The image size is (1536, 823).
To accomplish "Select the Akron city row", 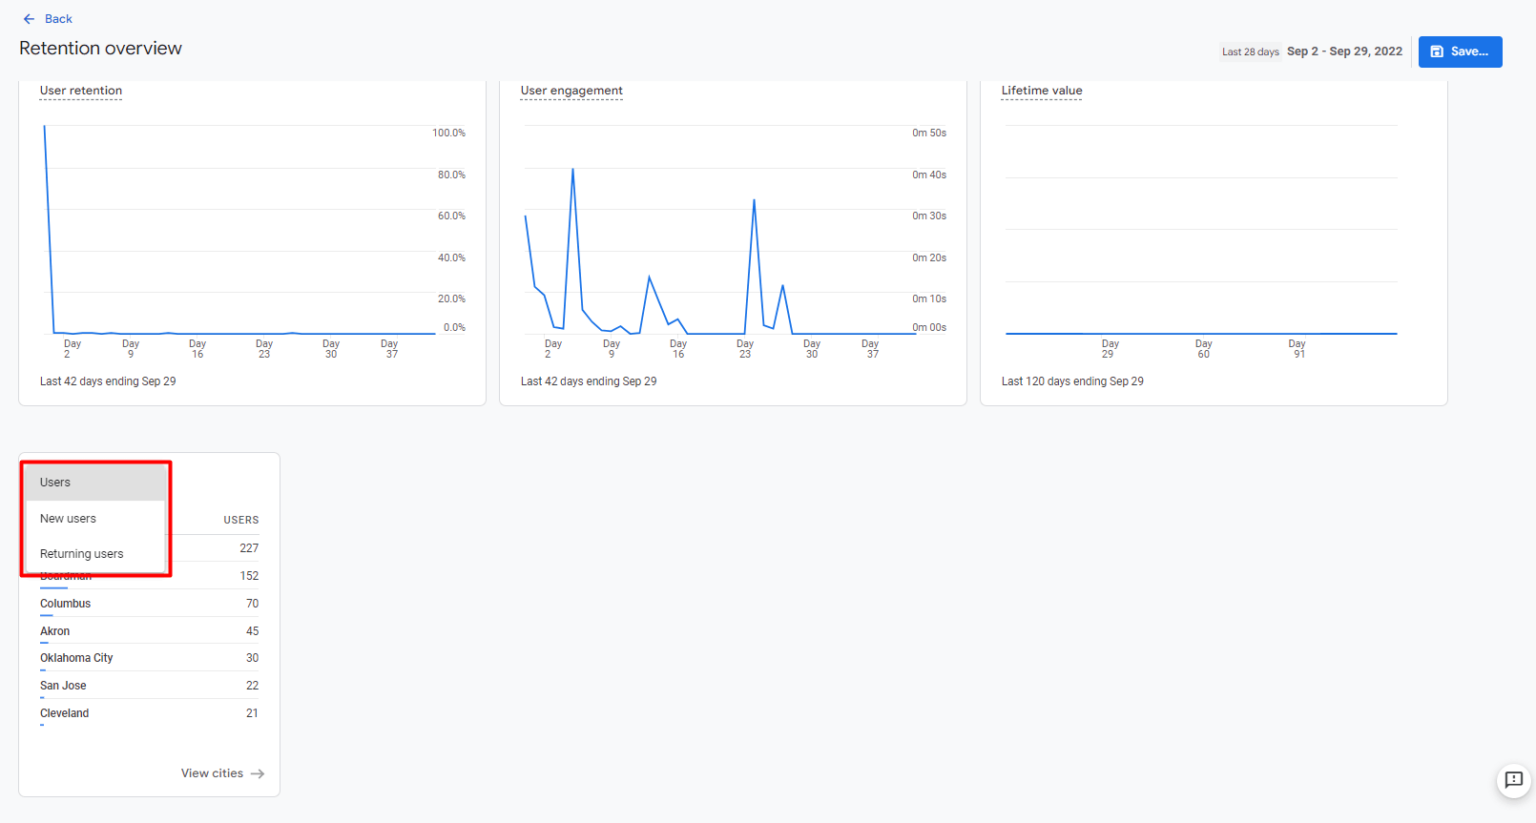I will click(149, 631).
